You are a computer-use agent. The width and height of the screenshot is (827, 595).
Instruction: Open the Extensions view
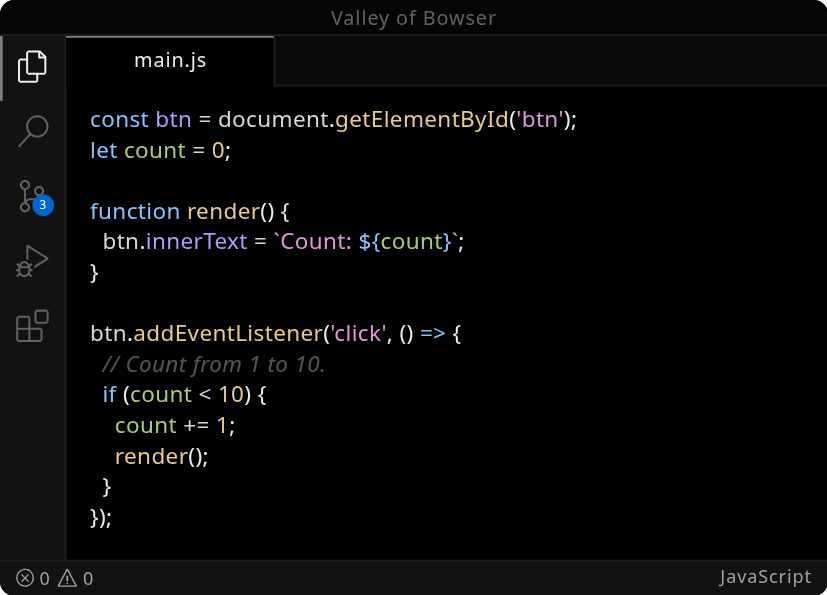click(x=32, y=325)
